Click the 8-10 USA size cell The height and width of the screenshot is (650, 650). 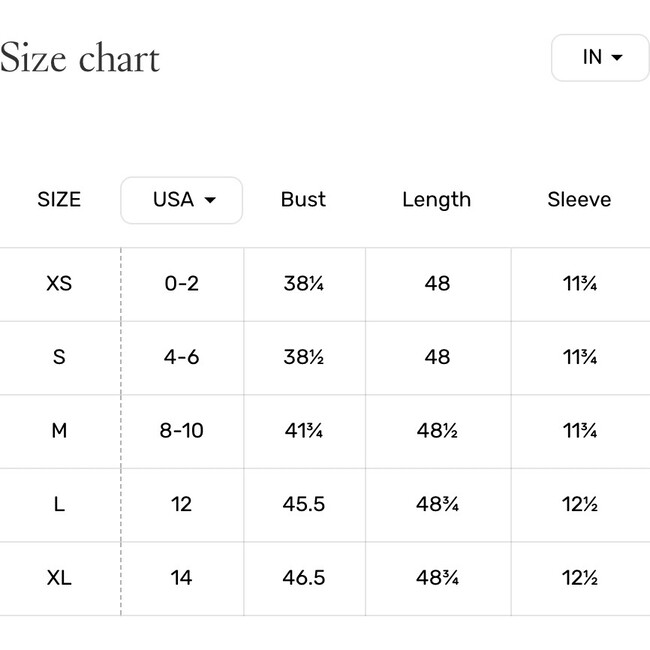point(182,431)
